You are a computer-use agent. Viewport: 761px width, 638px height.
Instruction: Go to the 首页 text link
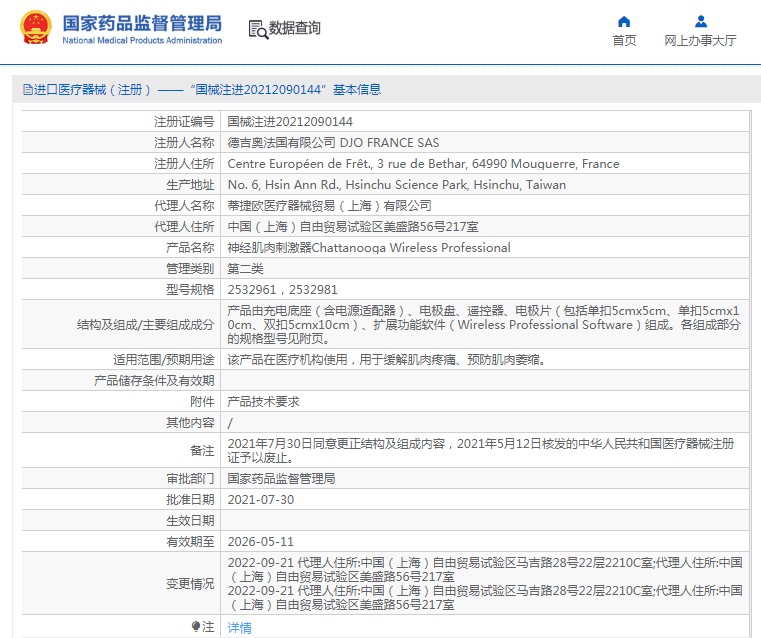[x=624, y=41]
